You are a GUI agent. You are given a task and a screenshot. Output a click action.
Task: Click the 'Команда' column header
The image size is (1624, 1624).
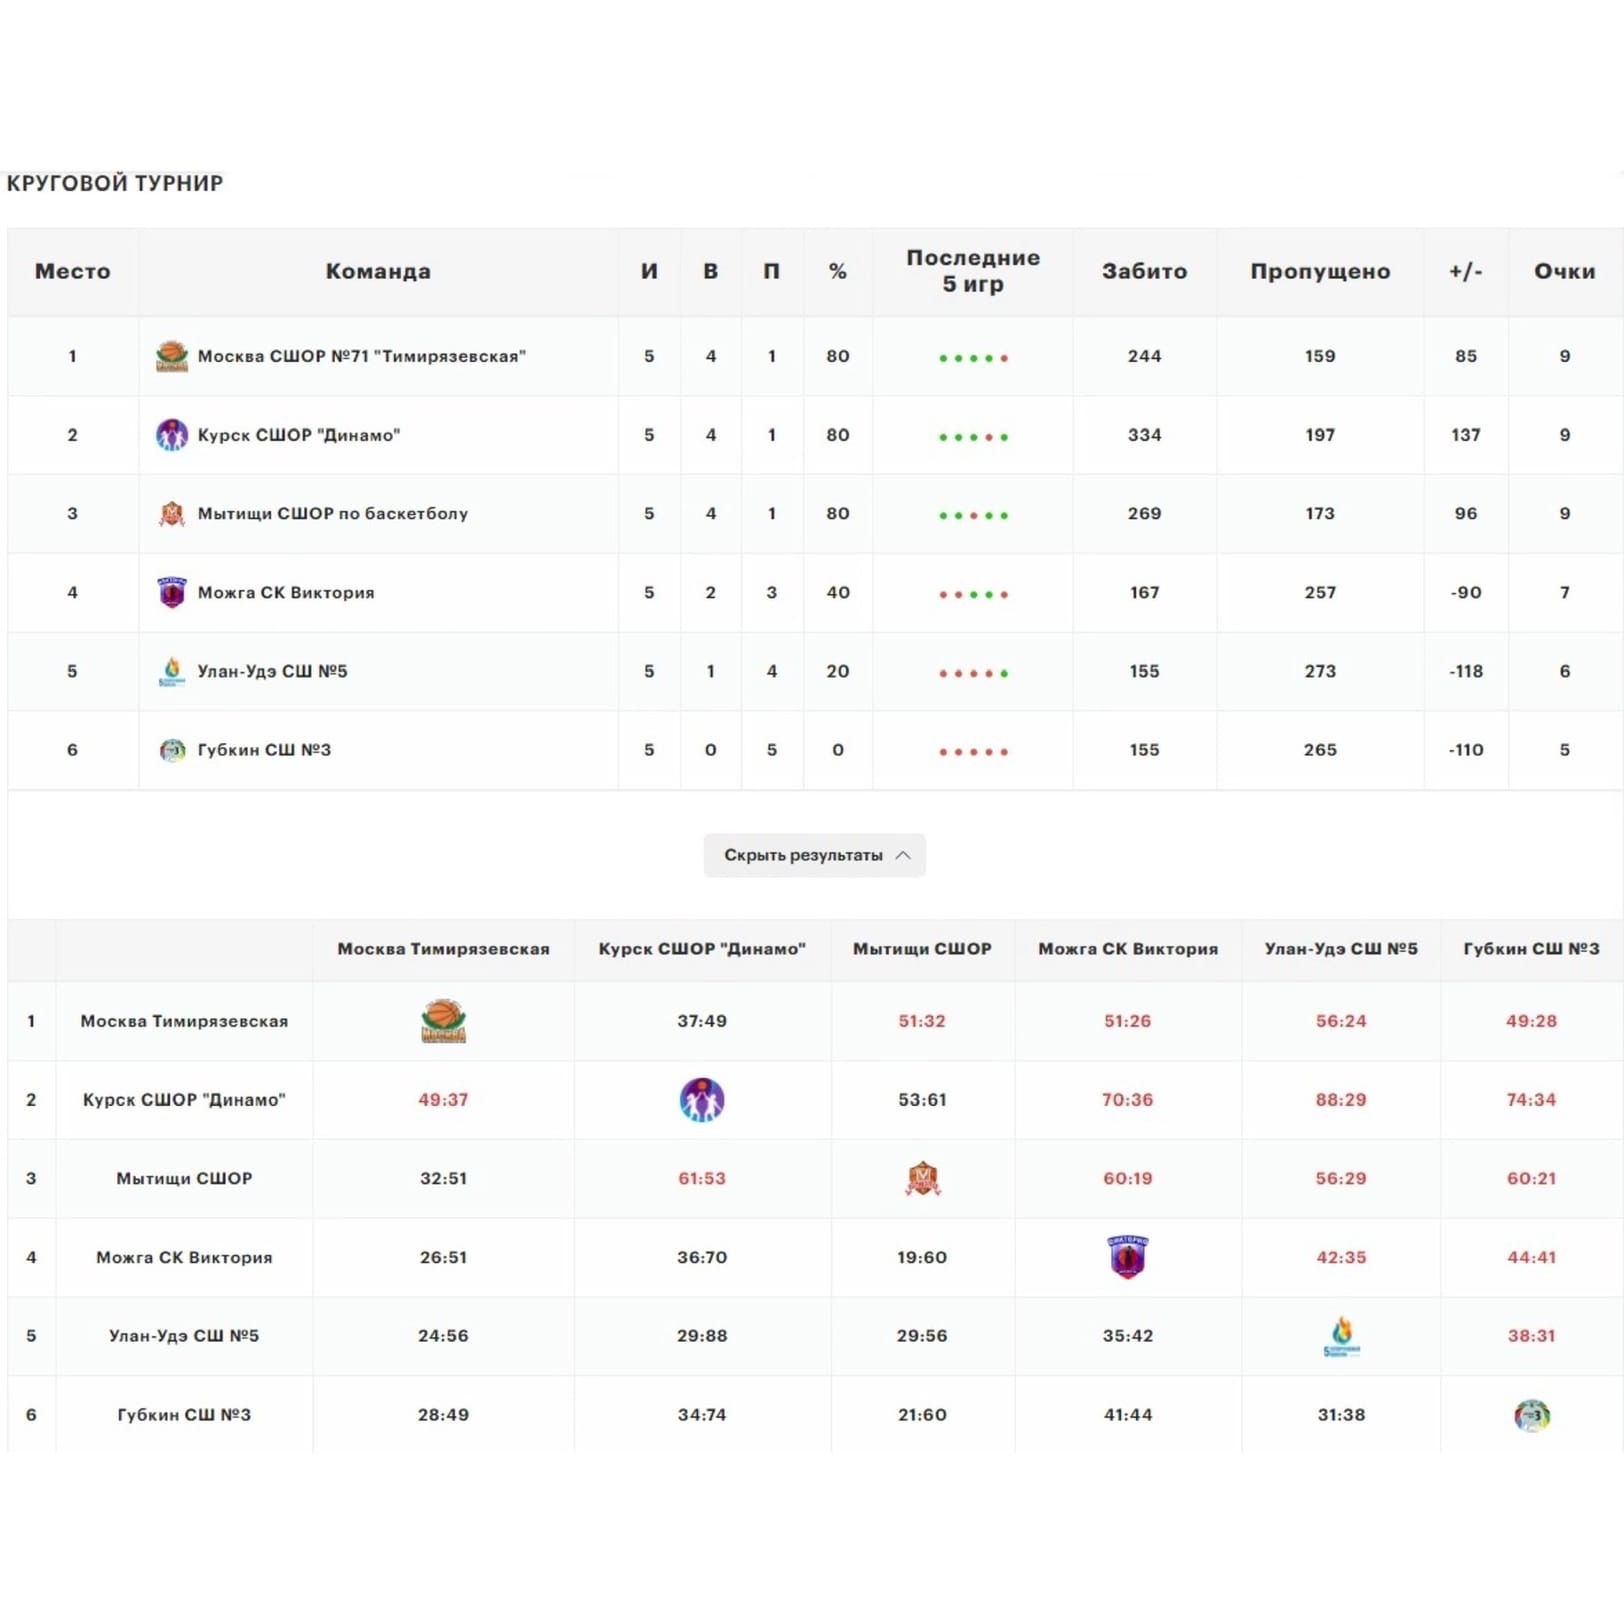pos(378,271)
